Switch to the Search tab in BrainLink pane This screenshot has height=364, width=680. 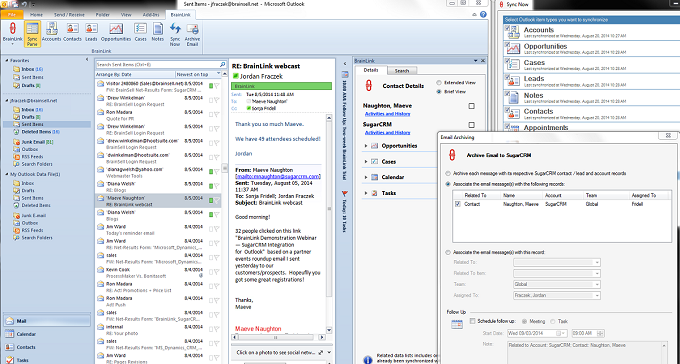click(402, 70)
